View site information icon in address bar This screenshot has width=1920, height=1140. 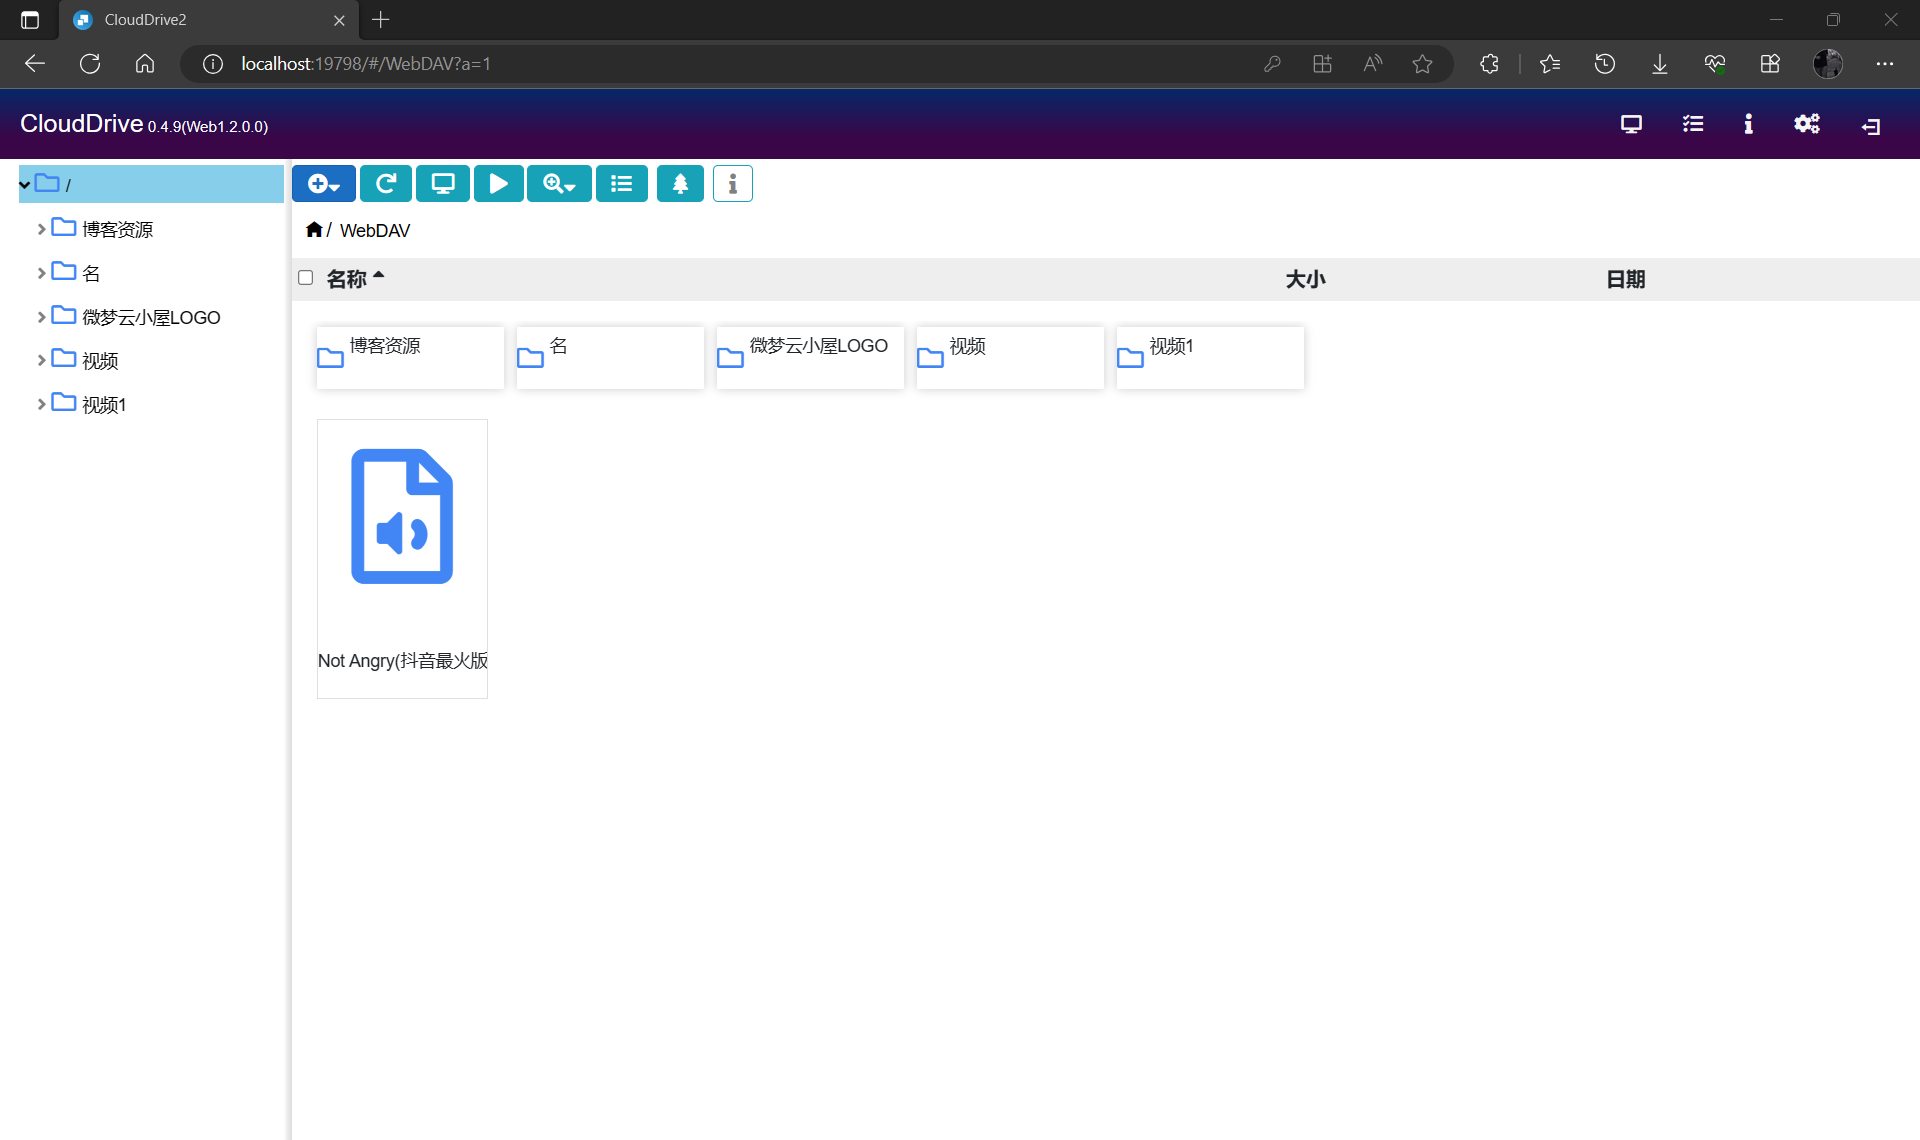click(x=212, y=64)
